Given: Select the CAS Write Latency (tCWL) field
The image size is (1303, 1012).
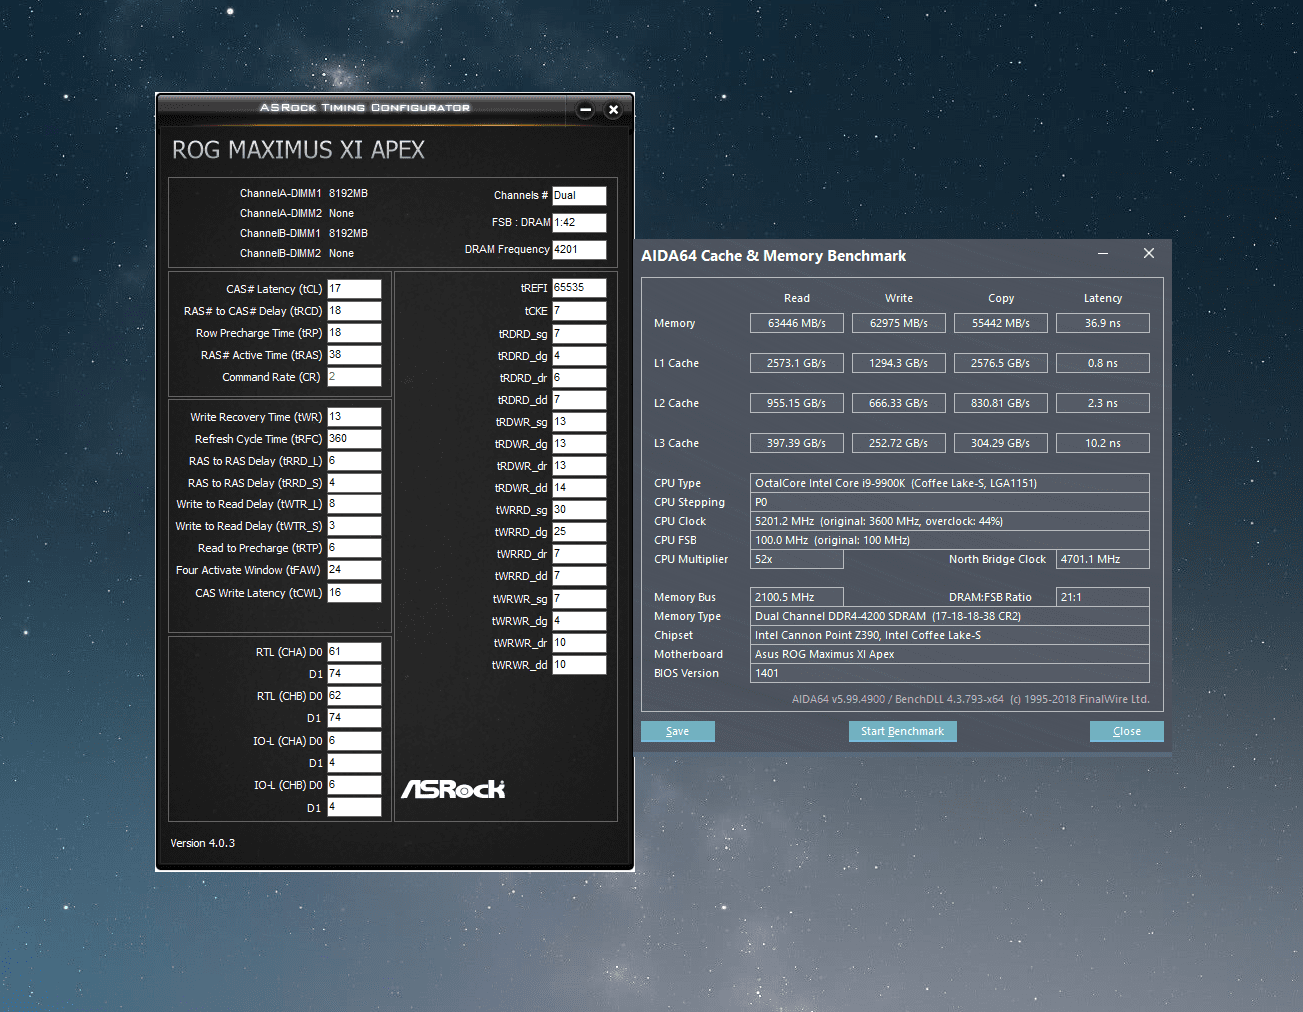Looking at the screenshot, I should pos(354,593).
